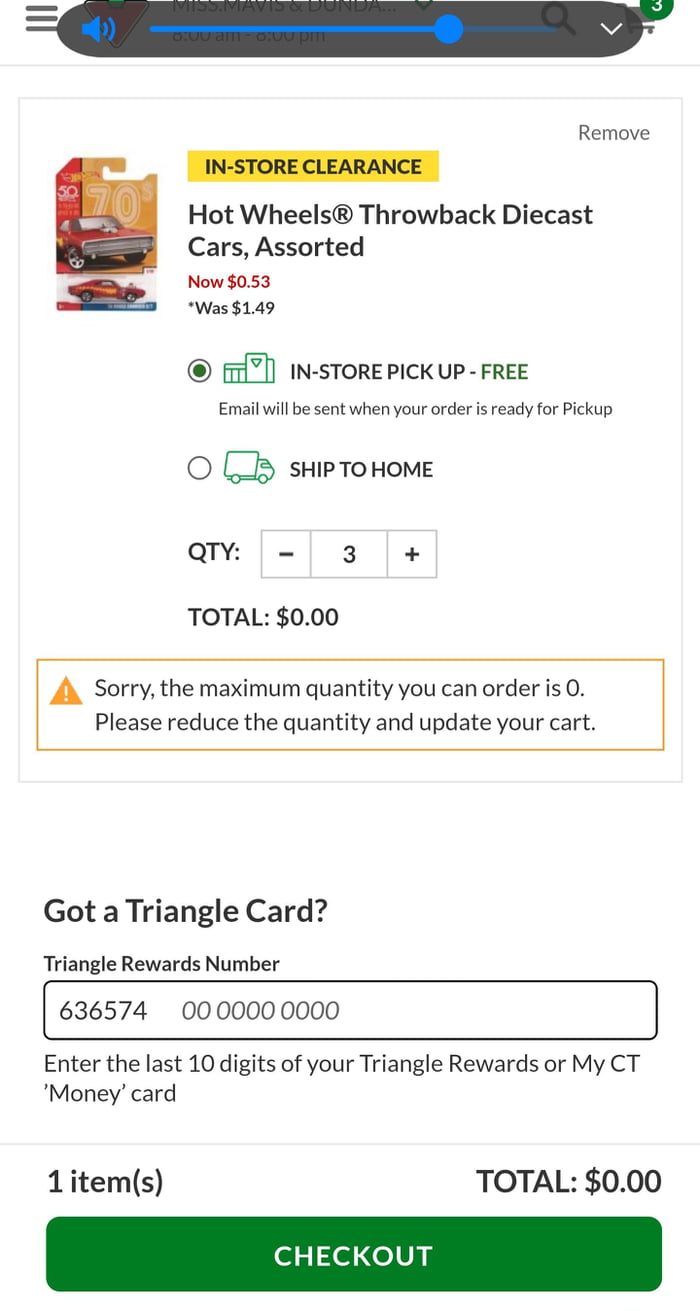Decrease quantity with minus button
The image size is (700, 1311).
286,554
